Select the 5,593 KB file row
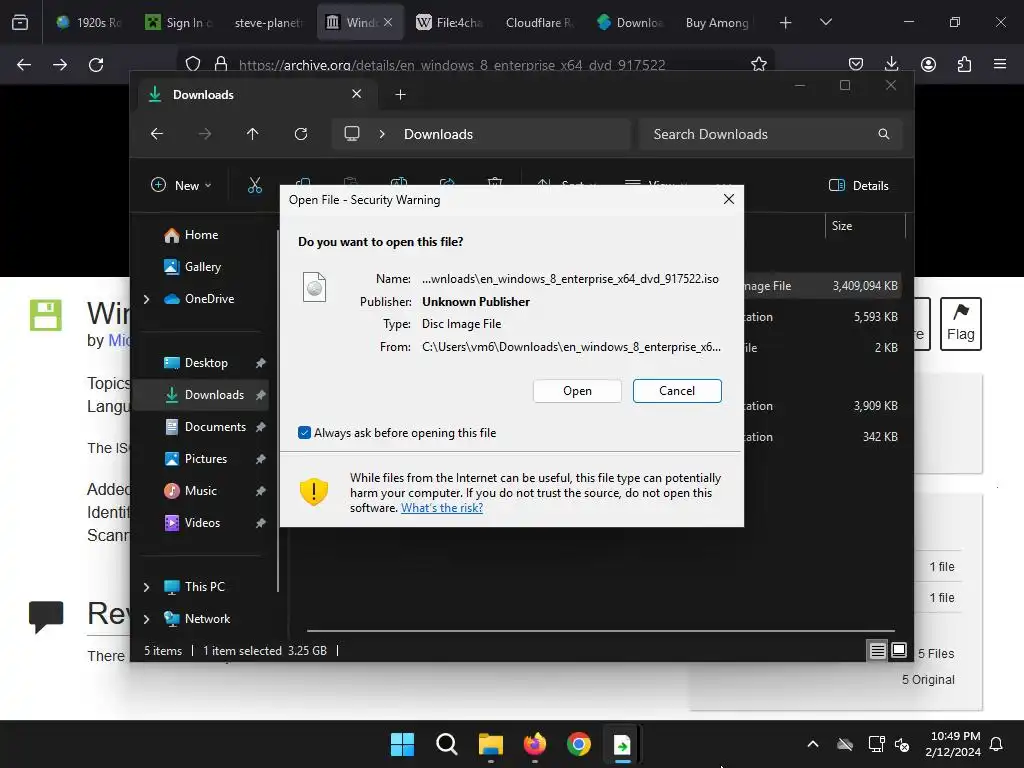The image size is (1024, 768). click(823, 317)
